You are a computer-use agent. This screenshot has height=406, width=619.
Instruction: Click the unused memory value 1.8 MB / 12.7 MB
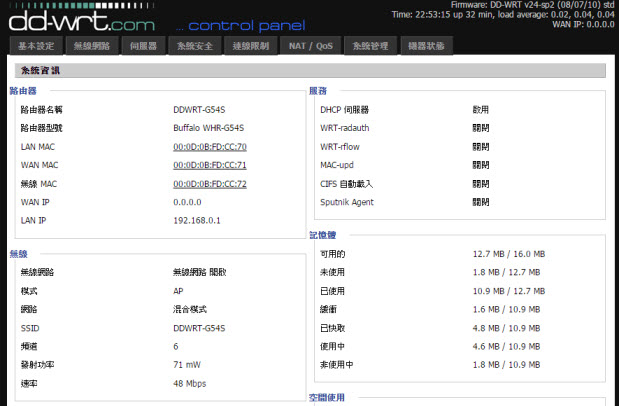click(x=506, y=272)
